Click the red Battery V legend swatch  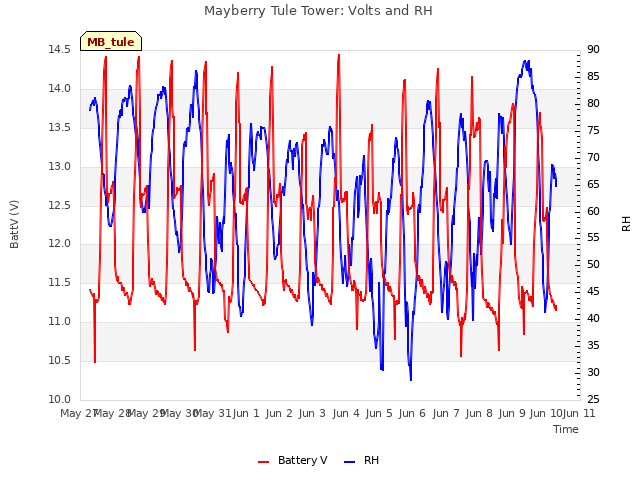tap(264, 462)
